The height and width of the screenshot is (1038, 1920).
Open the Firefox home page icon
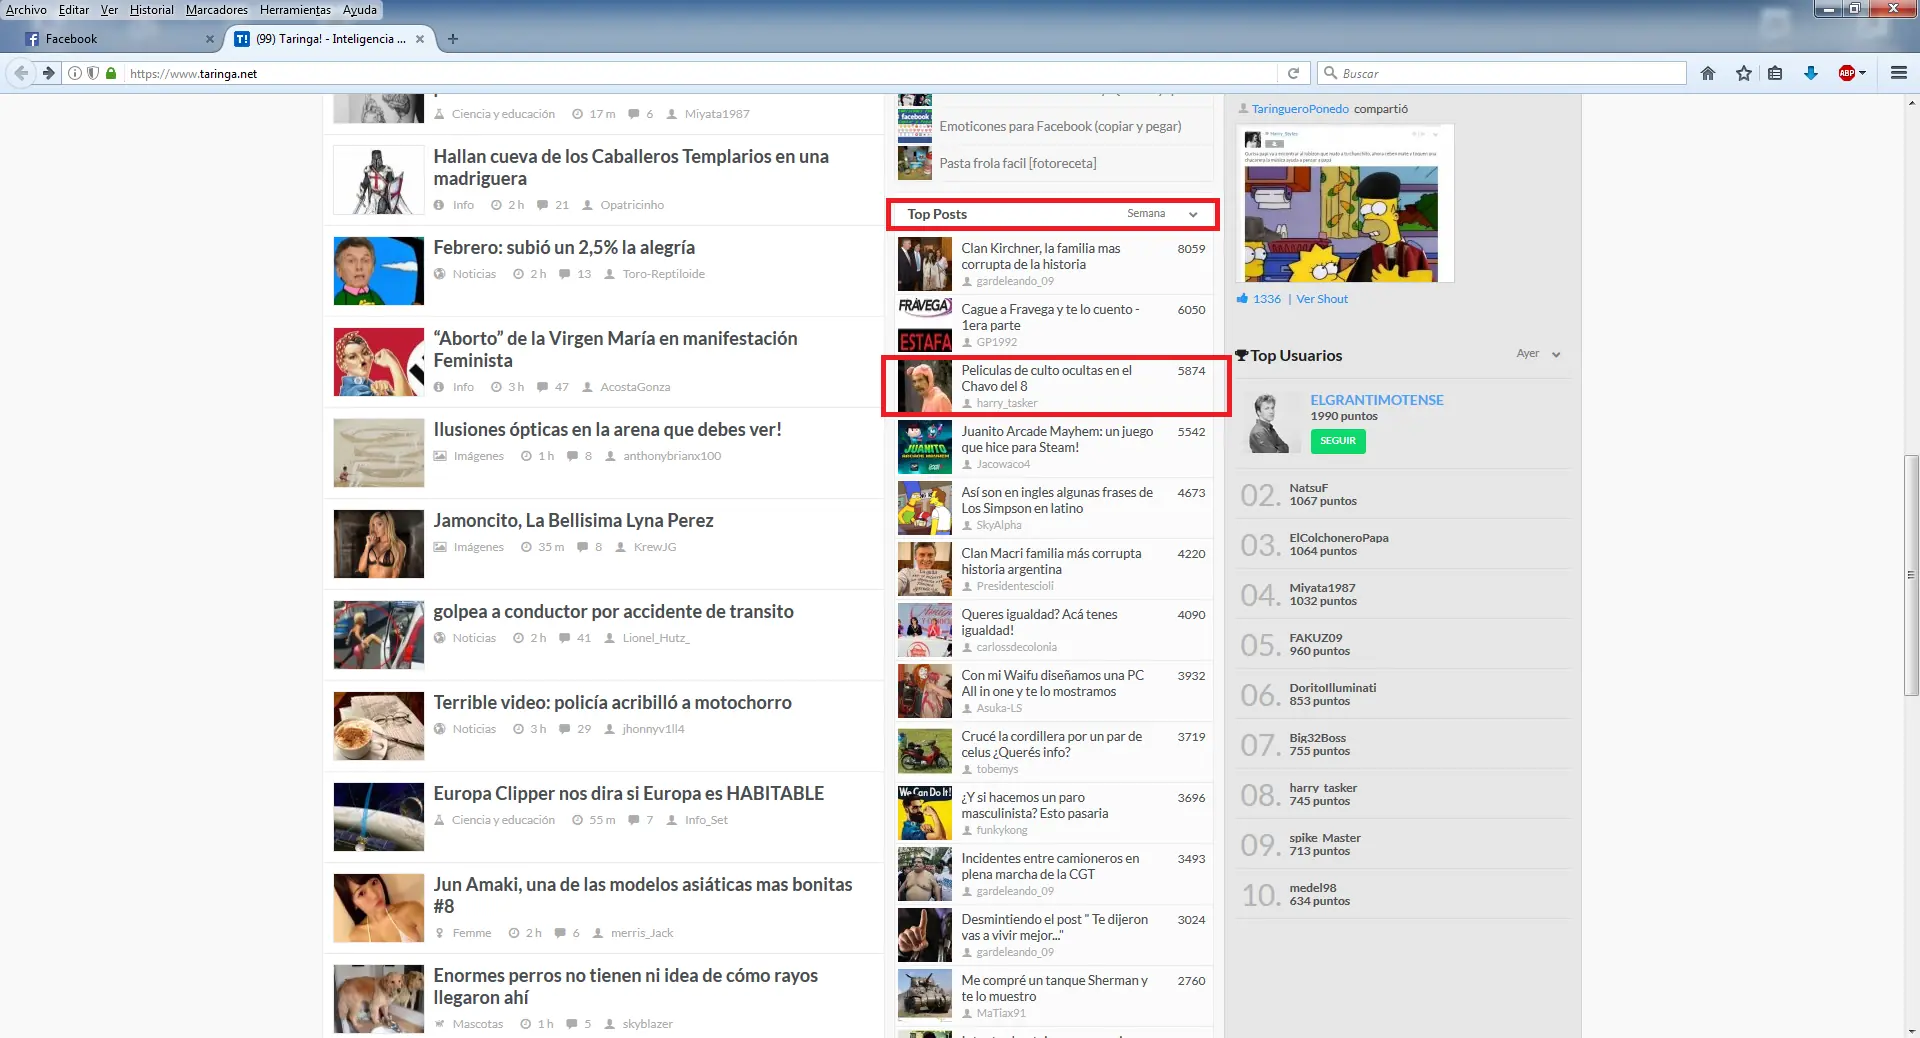coord(1708,73)
